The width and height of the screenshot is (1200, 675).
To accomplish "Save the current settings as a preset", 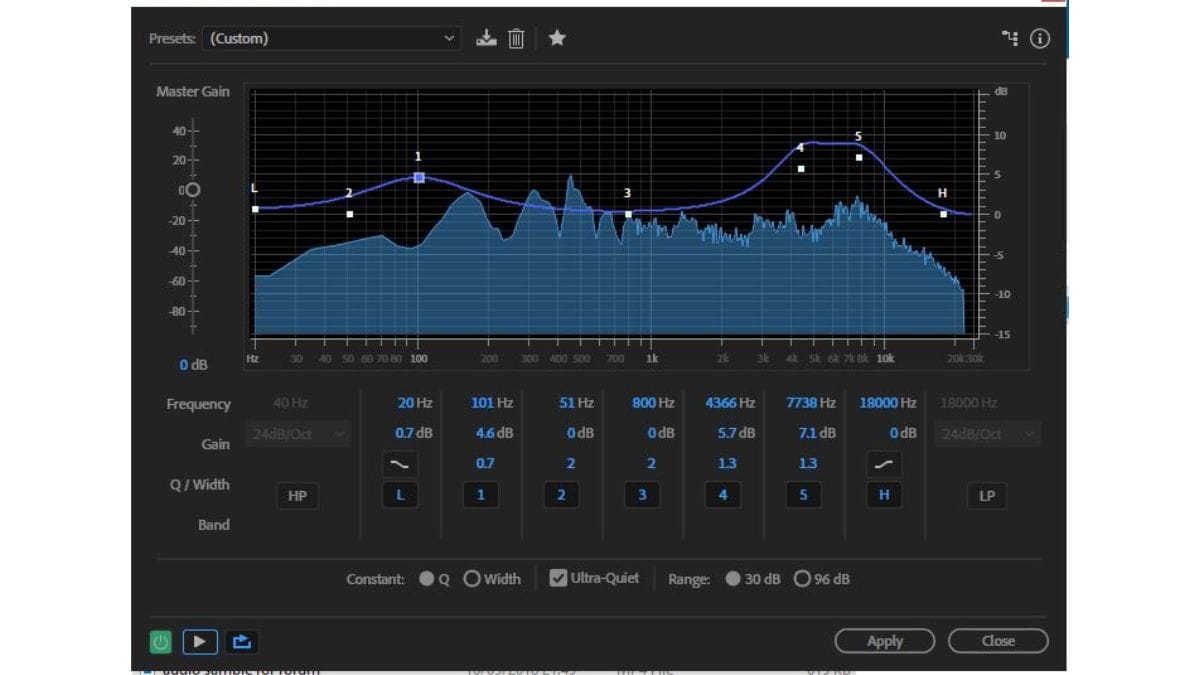I will (x=486, y=38).
